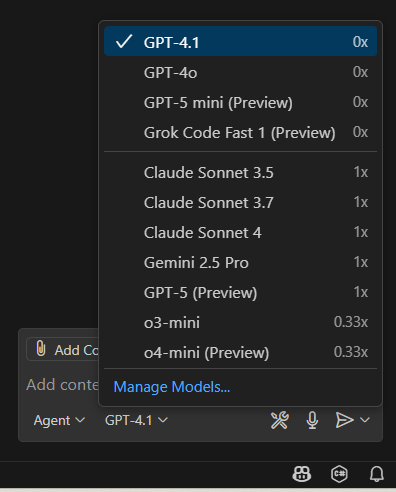Switch to Claude Sonnet 3.7
The image size is (396, 492).
[x=240, y=202]
